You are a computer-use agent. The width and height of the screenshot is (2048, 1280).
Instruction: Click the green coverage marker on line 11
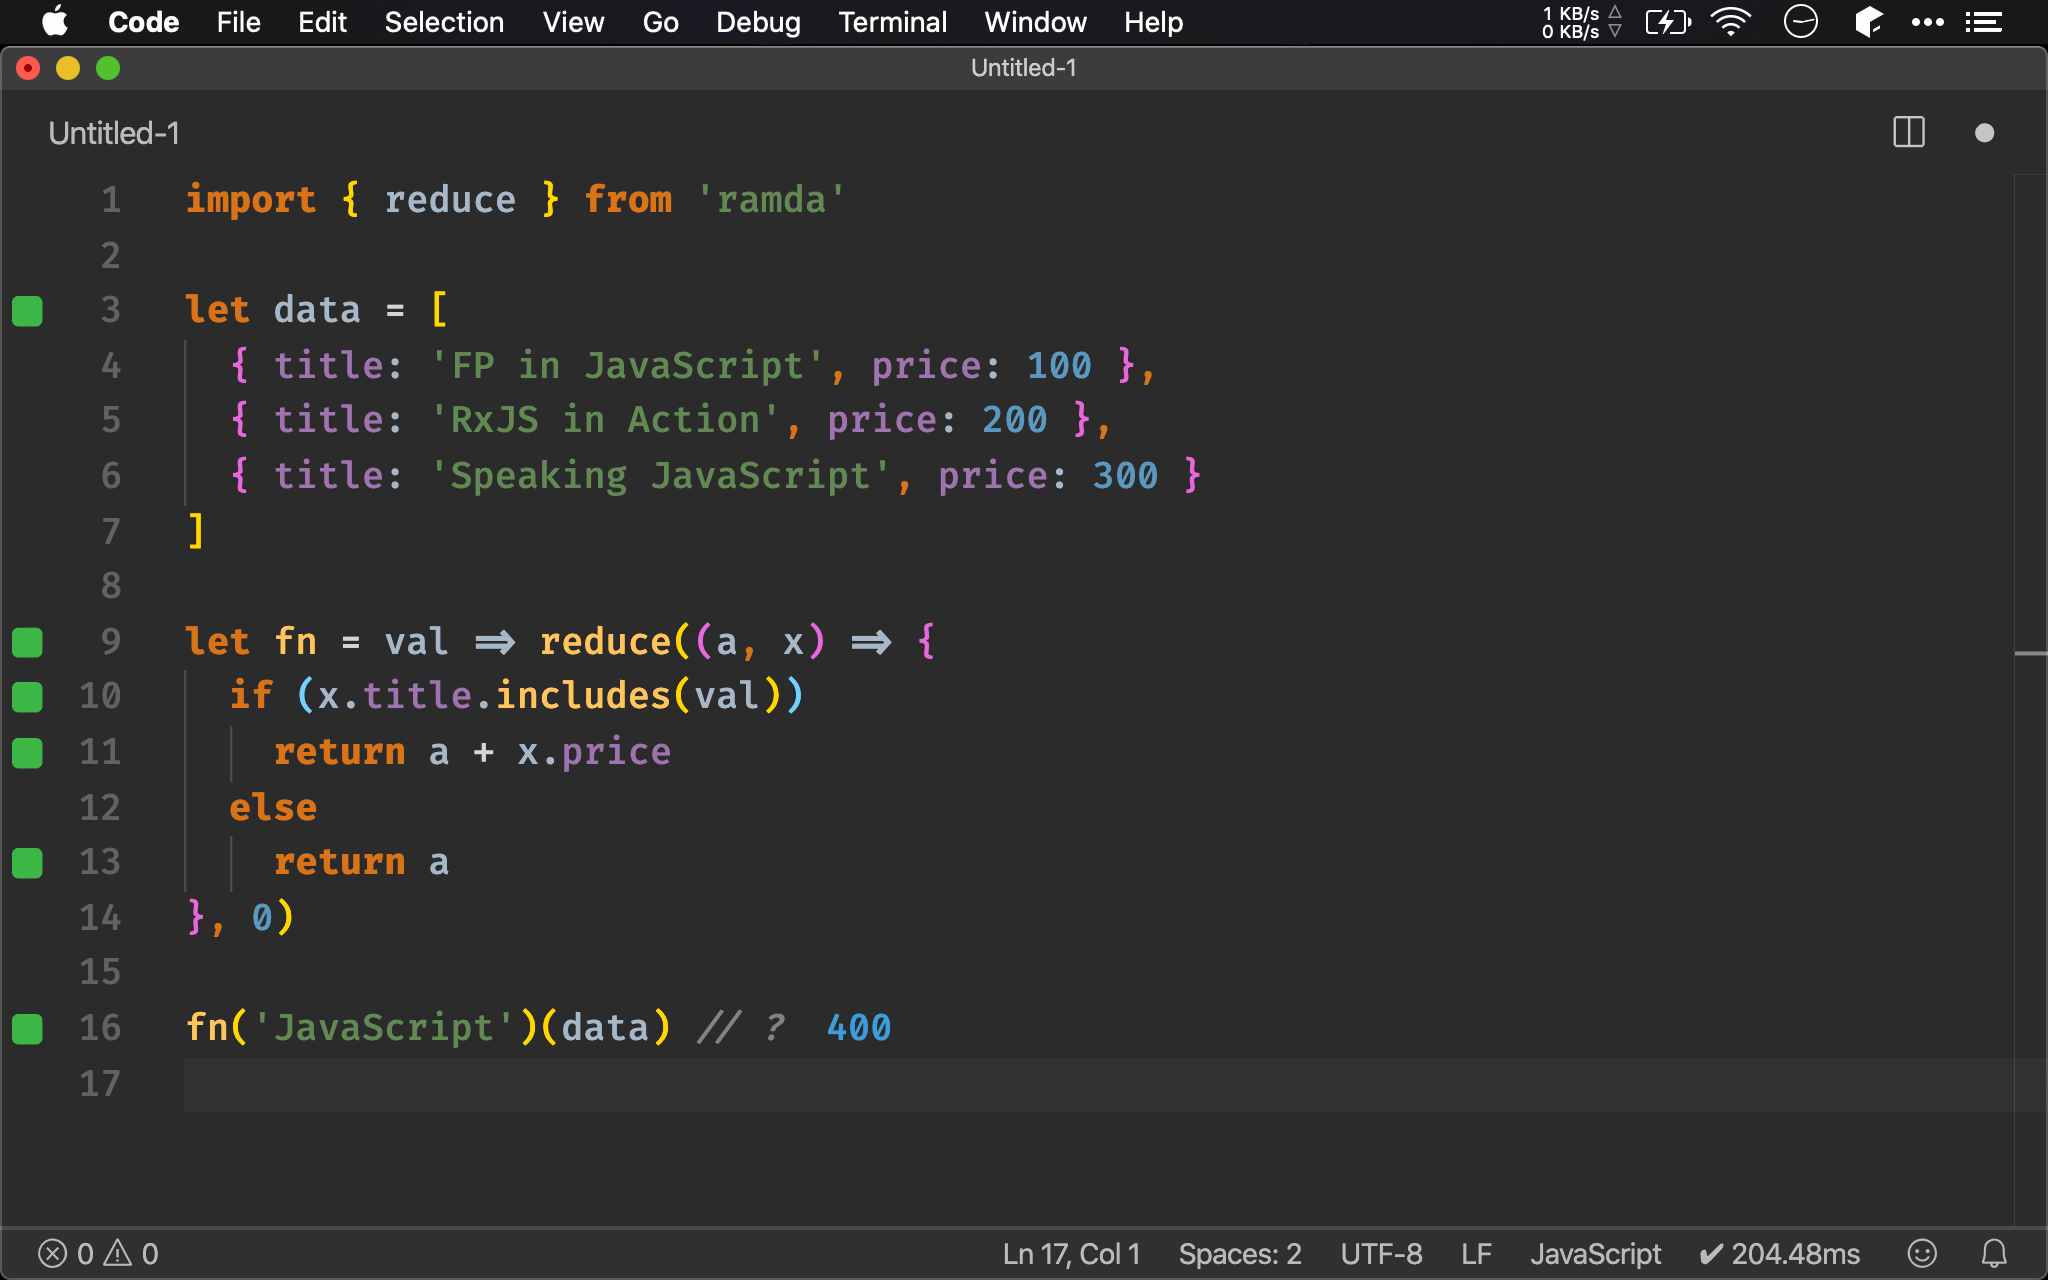[27, 752]
